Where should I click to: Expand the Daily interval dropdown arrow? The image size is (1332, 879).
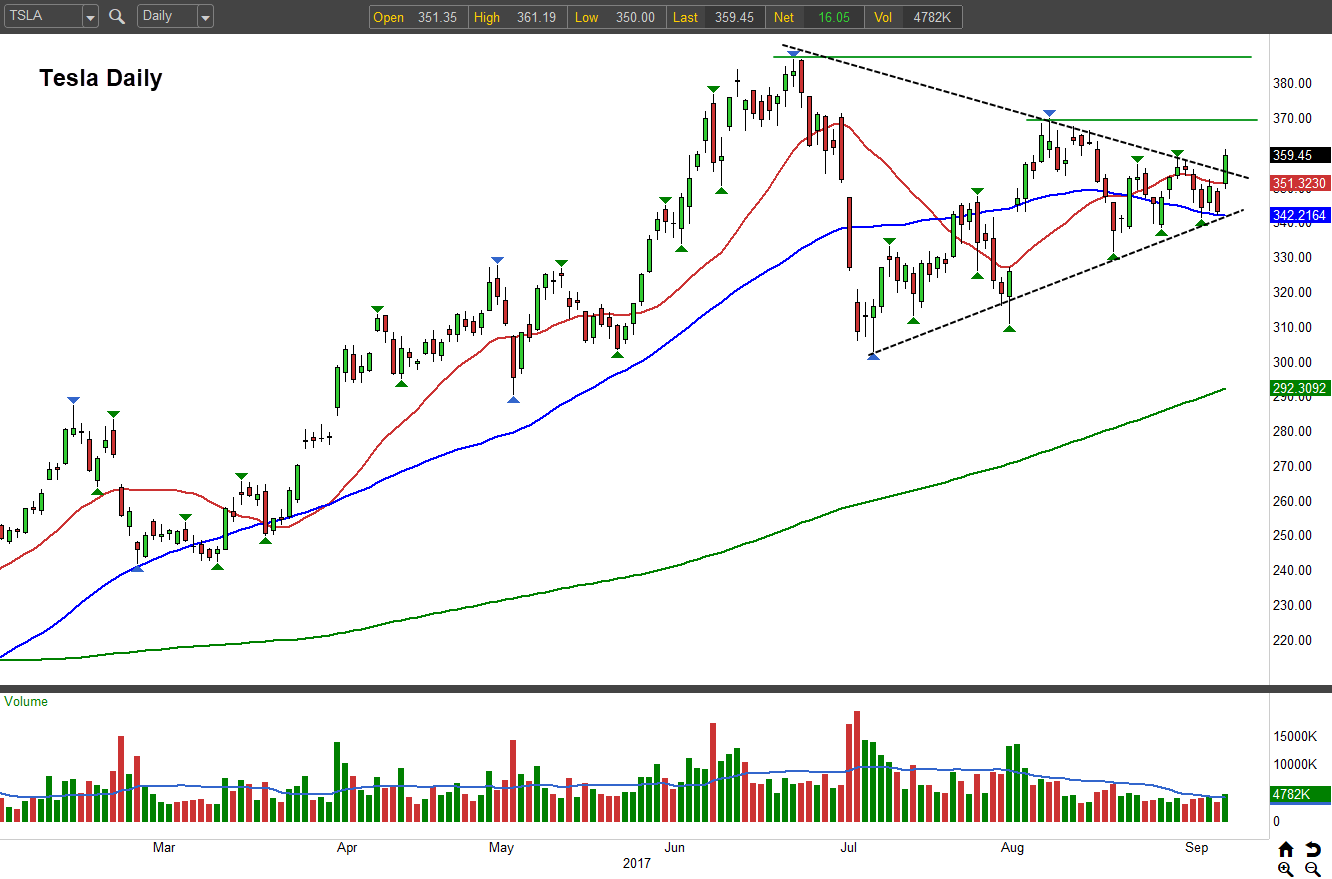coord(205,17)
